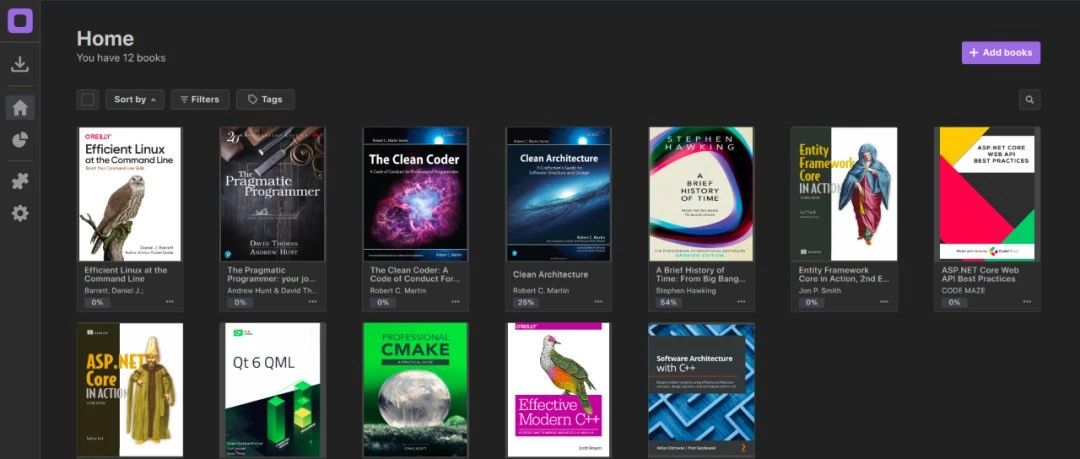This screenshot has width=1080, height=459.
Task: Open ASP.NET Core in Action cover
Action: tap(130, 390)
